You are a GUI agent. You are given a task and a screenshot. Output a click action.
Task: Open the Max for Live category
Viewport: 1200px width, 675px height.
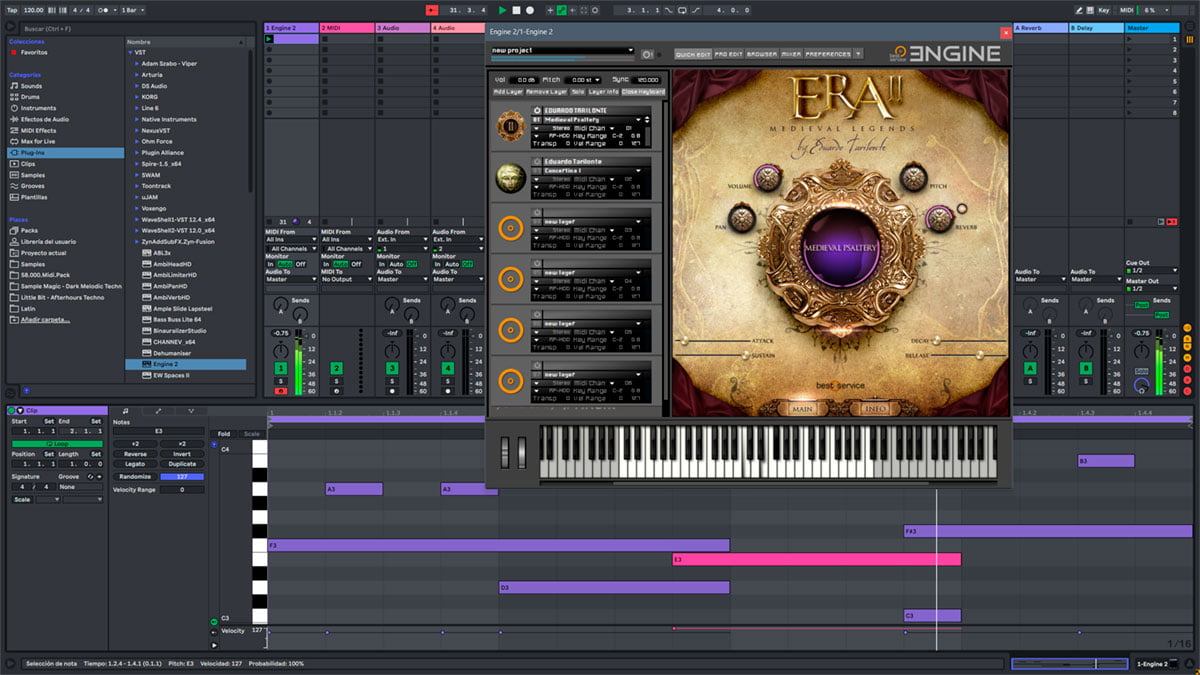39,141
